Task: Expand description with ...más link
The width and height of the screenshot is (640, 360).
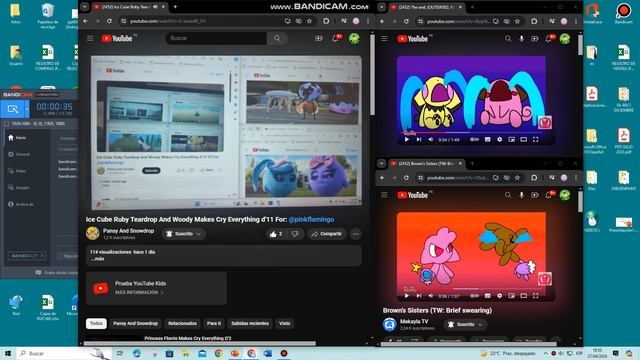Action: tap(97, 258)
